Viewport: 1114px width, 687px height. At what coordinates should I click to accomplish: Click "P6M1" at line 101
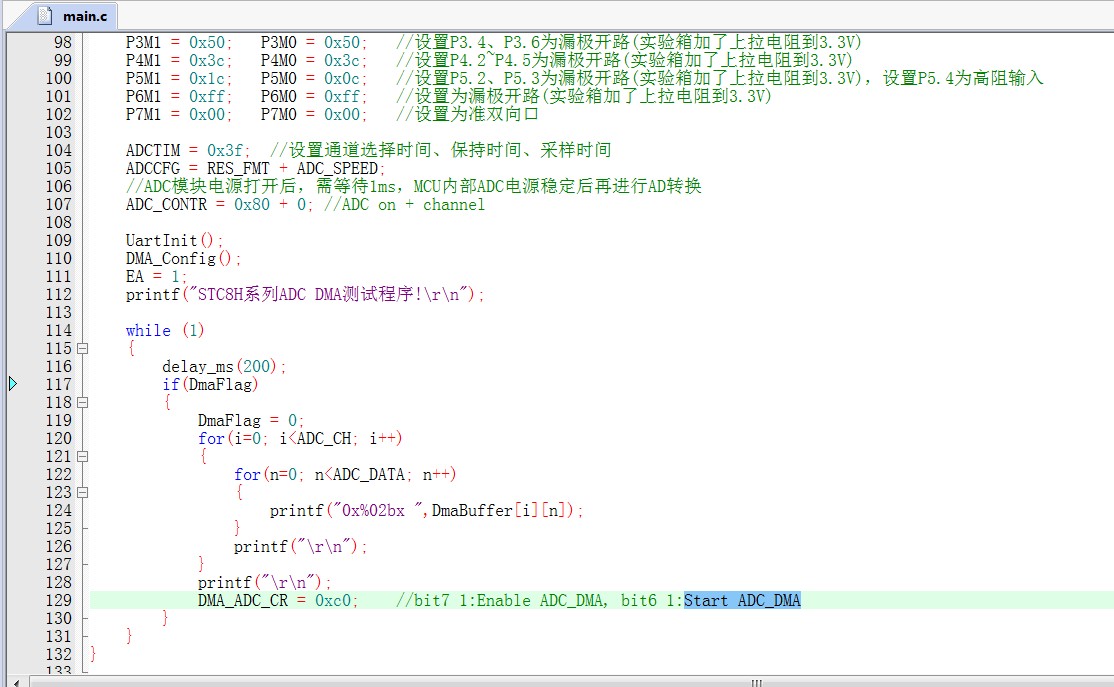click(144, 97)
